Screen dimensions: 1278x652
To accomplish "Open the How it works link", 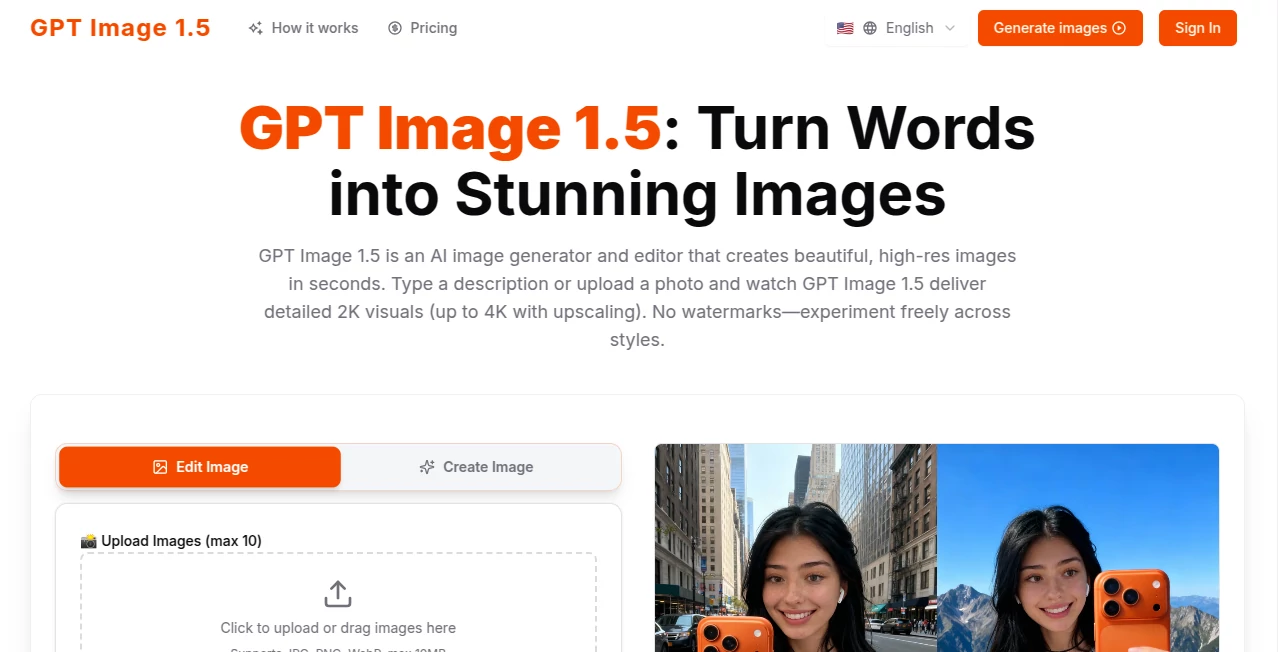I will click(313, 28).
